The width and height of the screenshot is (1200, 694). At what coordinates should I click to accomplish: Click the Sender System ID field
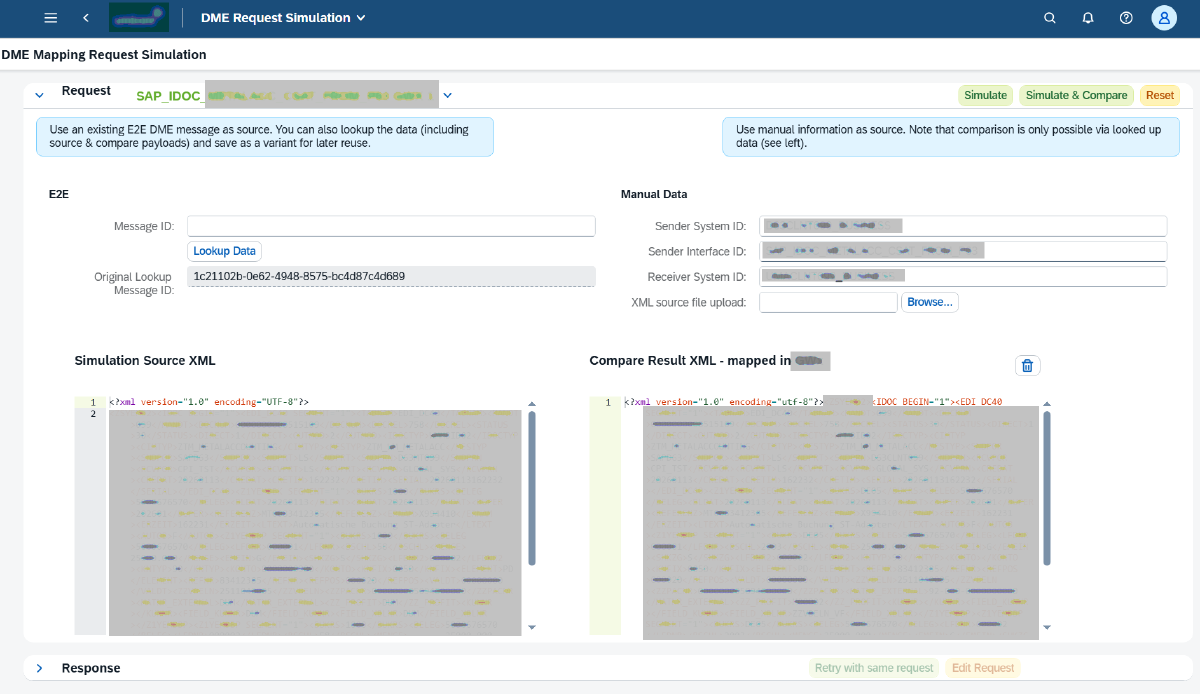pyautogui.click(x=963, y=226)
